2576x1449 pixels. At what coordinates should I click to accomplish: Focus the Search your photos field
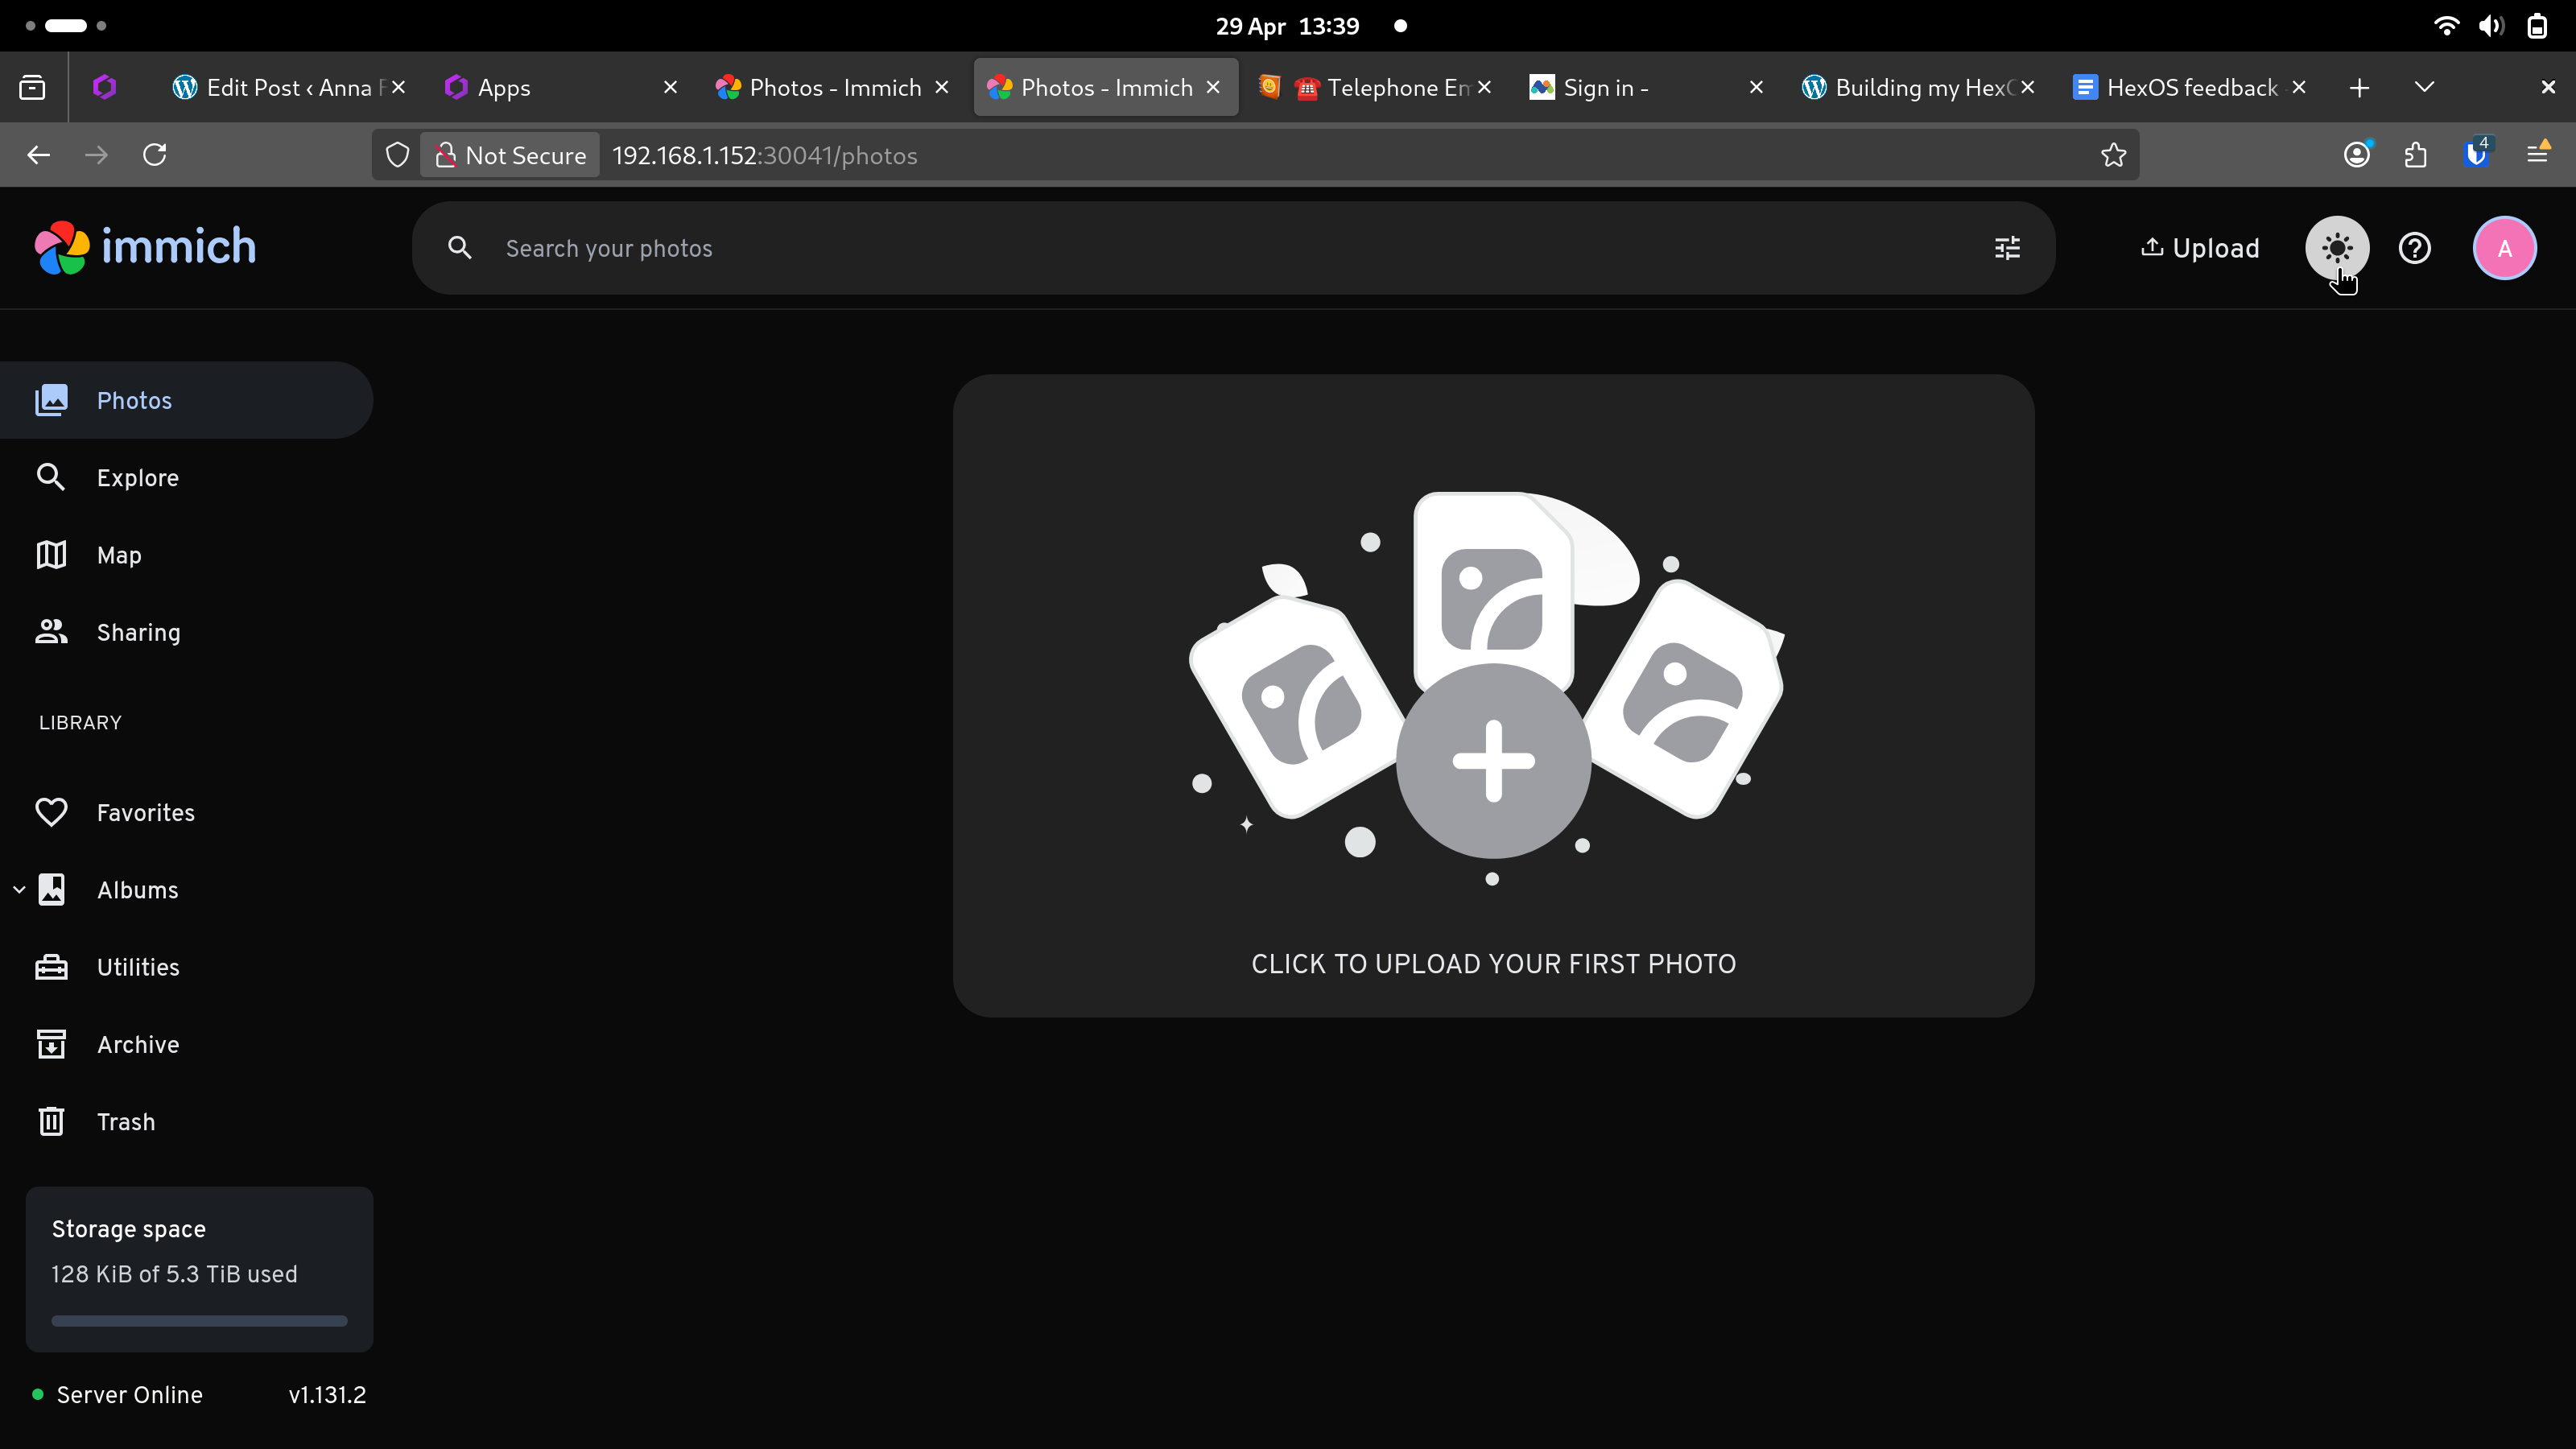1233,248
